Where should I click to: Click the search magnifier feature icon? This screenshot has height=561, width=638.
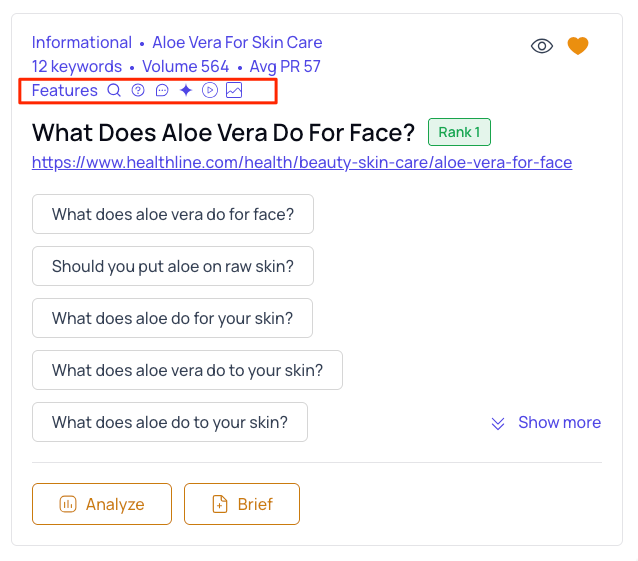[114, 90]
